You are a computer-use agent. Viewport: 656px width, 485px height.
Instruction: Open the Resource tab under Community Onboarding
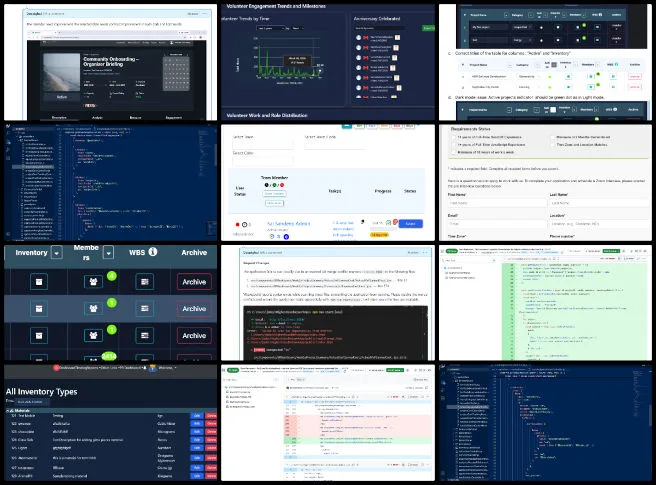135,118
